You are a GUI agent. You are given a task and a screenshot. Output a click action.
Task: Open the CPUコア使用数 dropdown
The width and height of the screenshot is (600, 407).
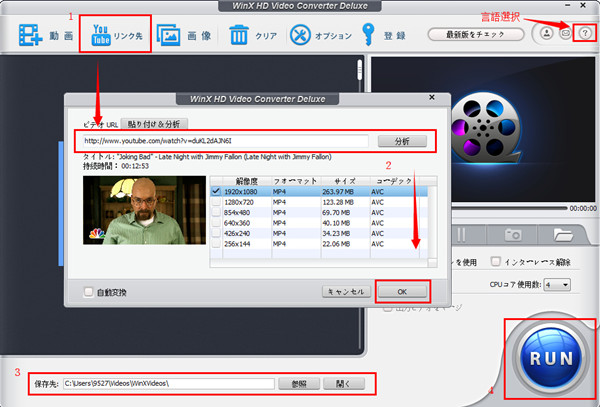557,285
